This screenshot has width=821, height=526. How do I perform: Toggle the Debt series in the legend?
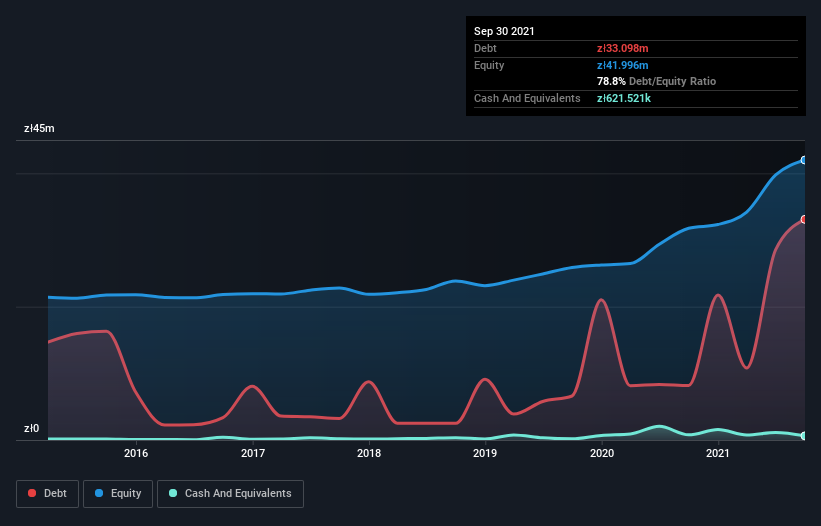[x=47, y=494]
